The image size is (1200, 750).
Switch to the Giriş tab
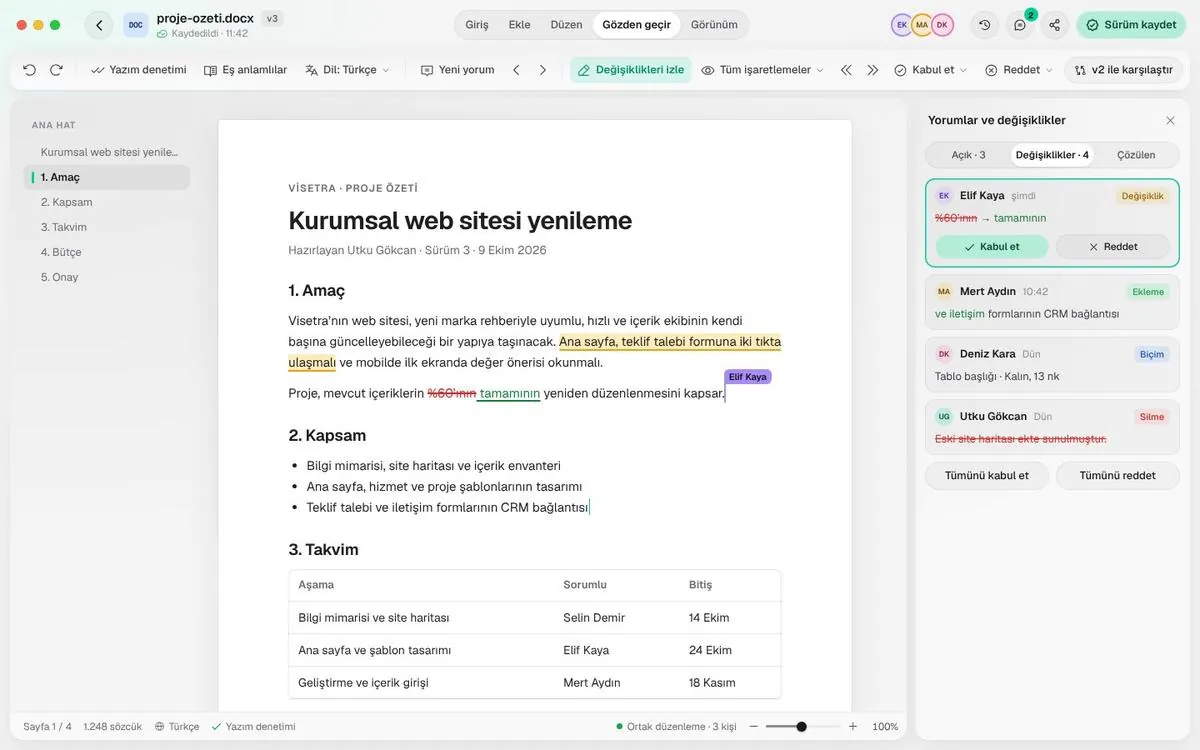(x=477, y=25)
